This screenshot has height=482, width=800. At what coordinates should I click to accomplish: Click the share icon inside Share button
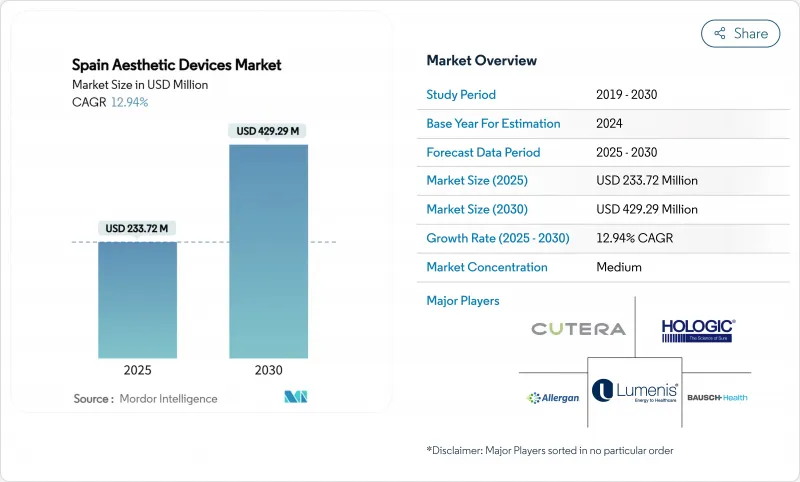[x=719, y=33]
